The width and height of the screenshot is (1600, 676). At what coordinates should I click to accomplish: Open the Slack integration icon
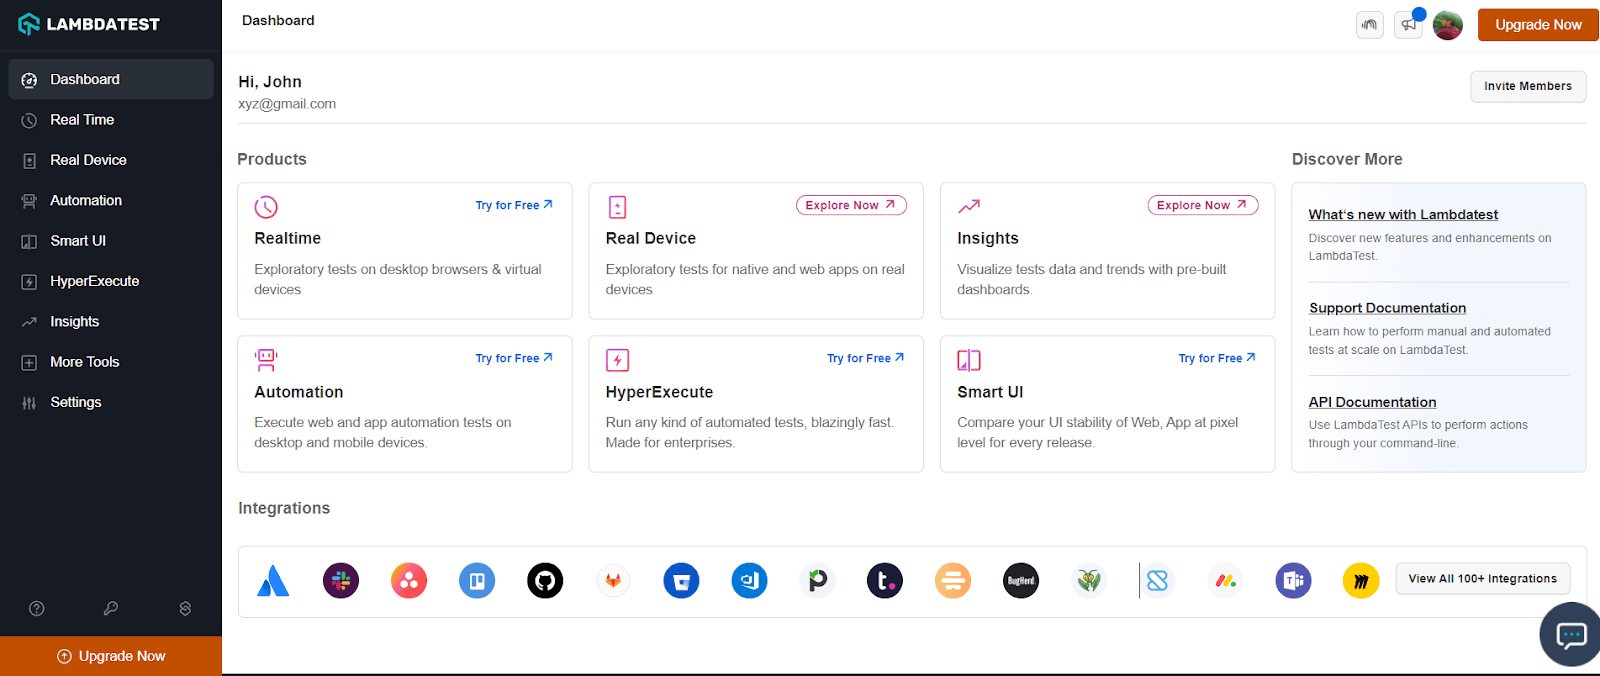click(341, 580)
